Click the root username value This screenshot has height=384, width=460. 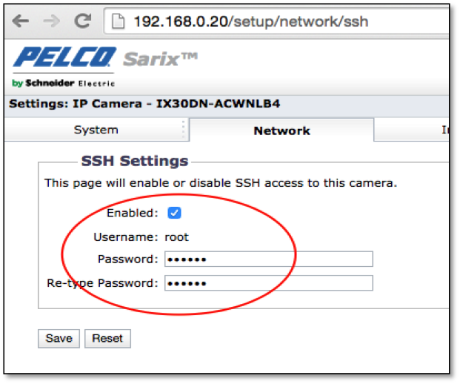pyautogui.click(x=177, y=237)
